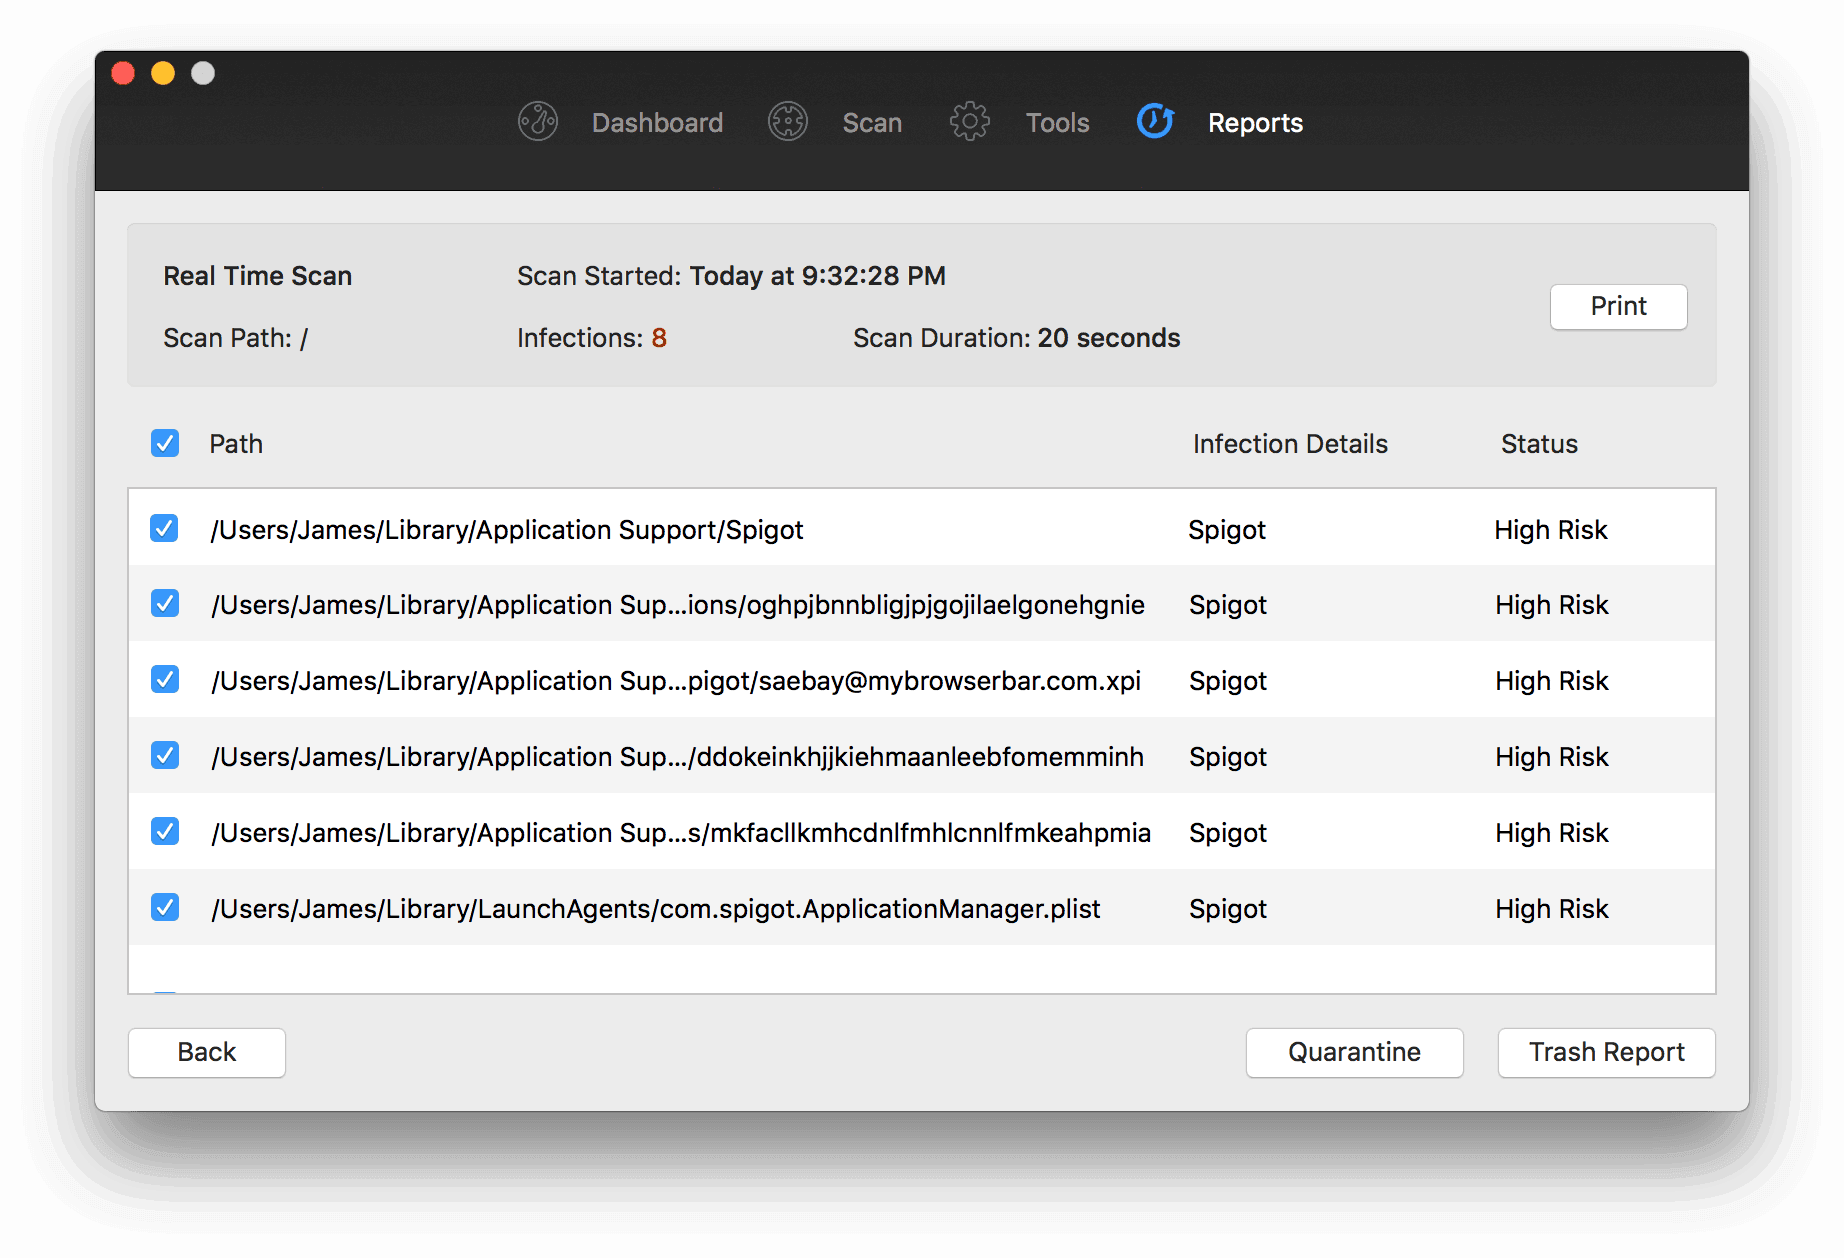
Task: Toggle checkbox for oghpjbnnbligjpjgojilaelgonehgnie entry
Action: click(x=165, y=604)
